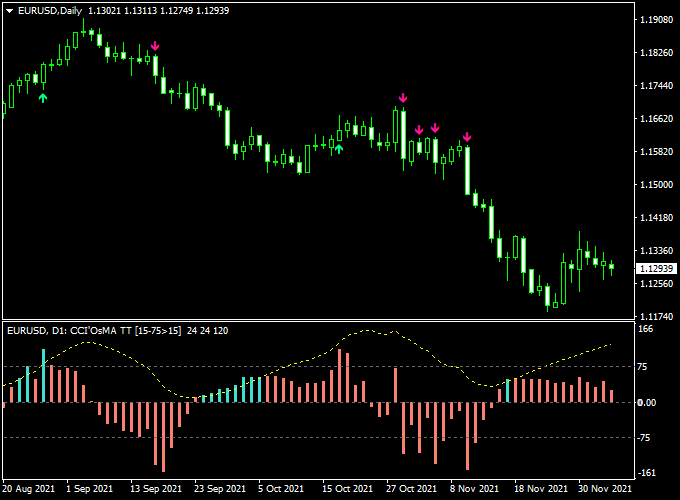Click the 8 Nov 2021 date label
The image size is (680, 500).
[474, 489]
